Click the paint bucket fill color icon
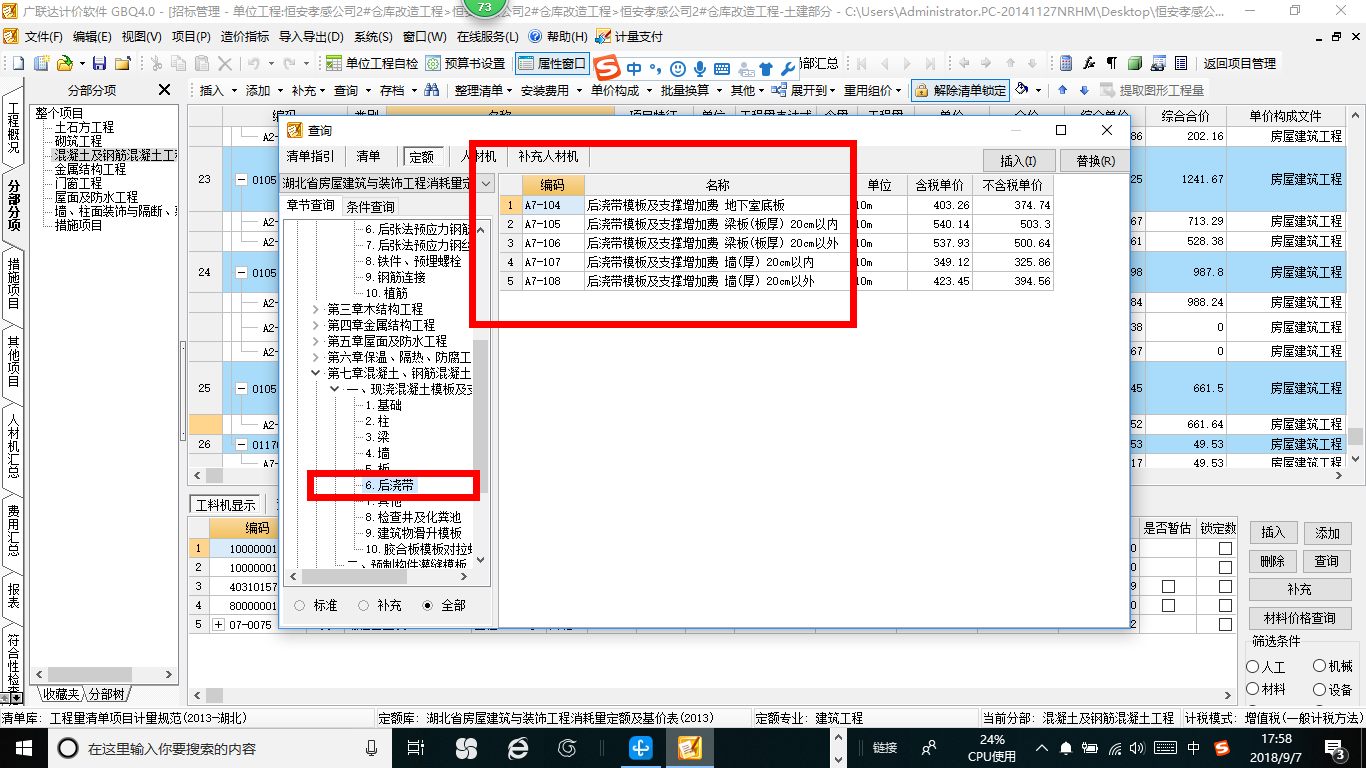This screenshot has height=768, width=1366. click(1022, 90)
